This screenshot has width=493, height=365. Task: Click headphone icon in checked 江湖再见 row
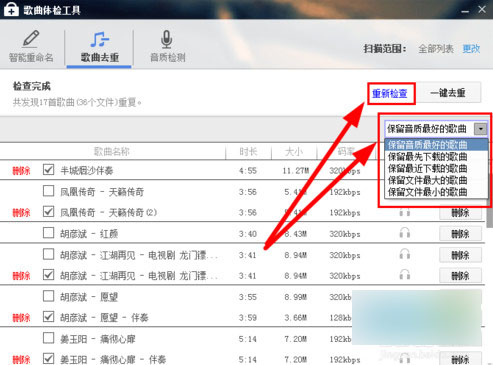pos(405,275)
